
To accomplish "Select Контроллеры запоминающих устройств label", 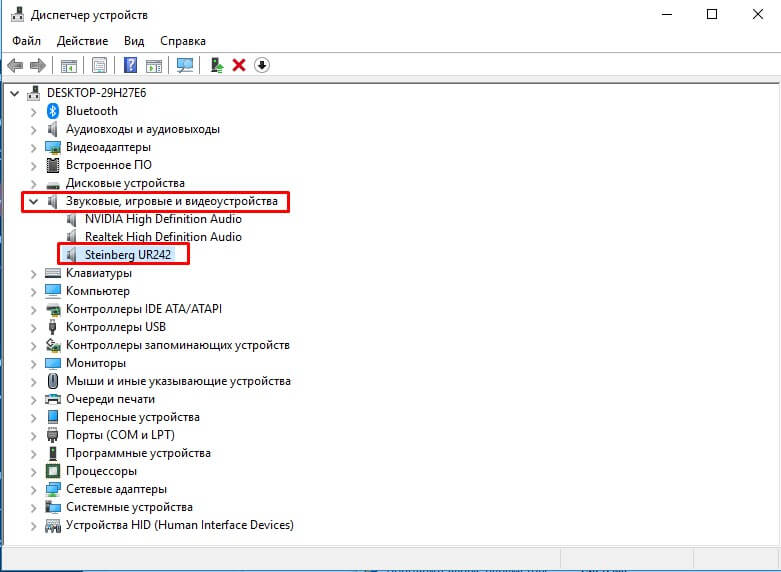I will point(178,345).
